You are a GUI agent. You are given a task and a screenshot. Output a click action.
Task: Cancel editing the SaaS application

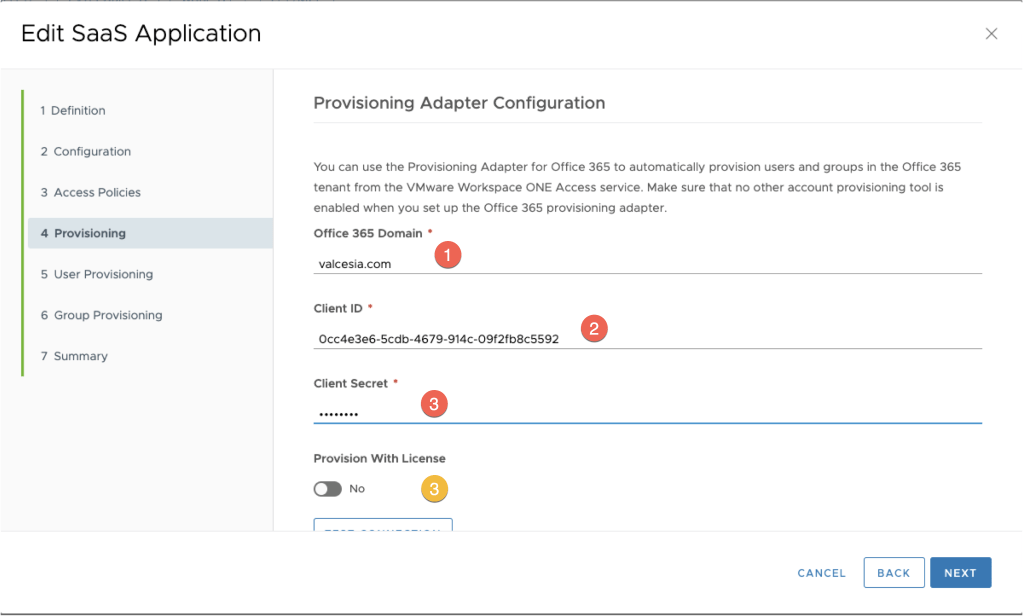tap(821, 573)
